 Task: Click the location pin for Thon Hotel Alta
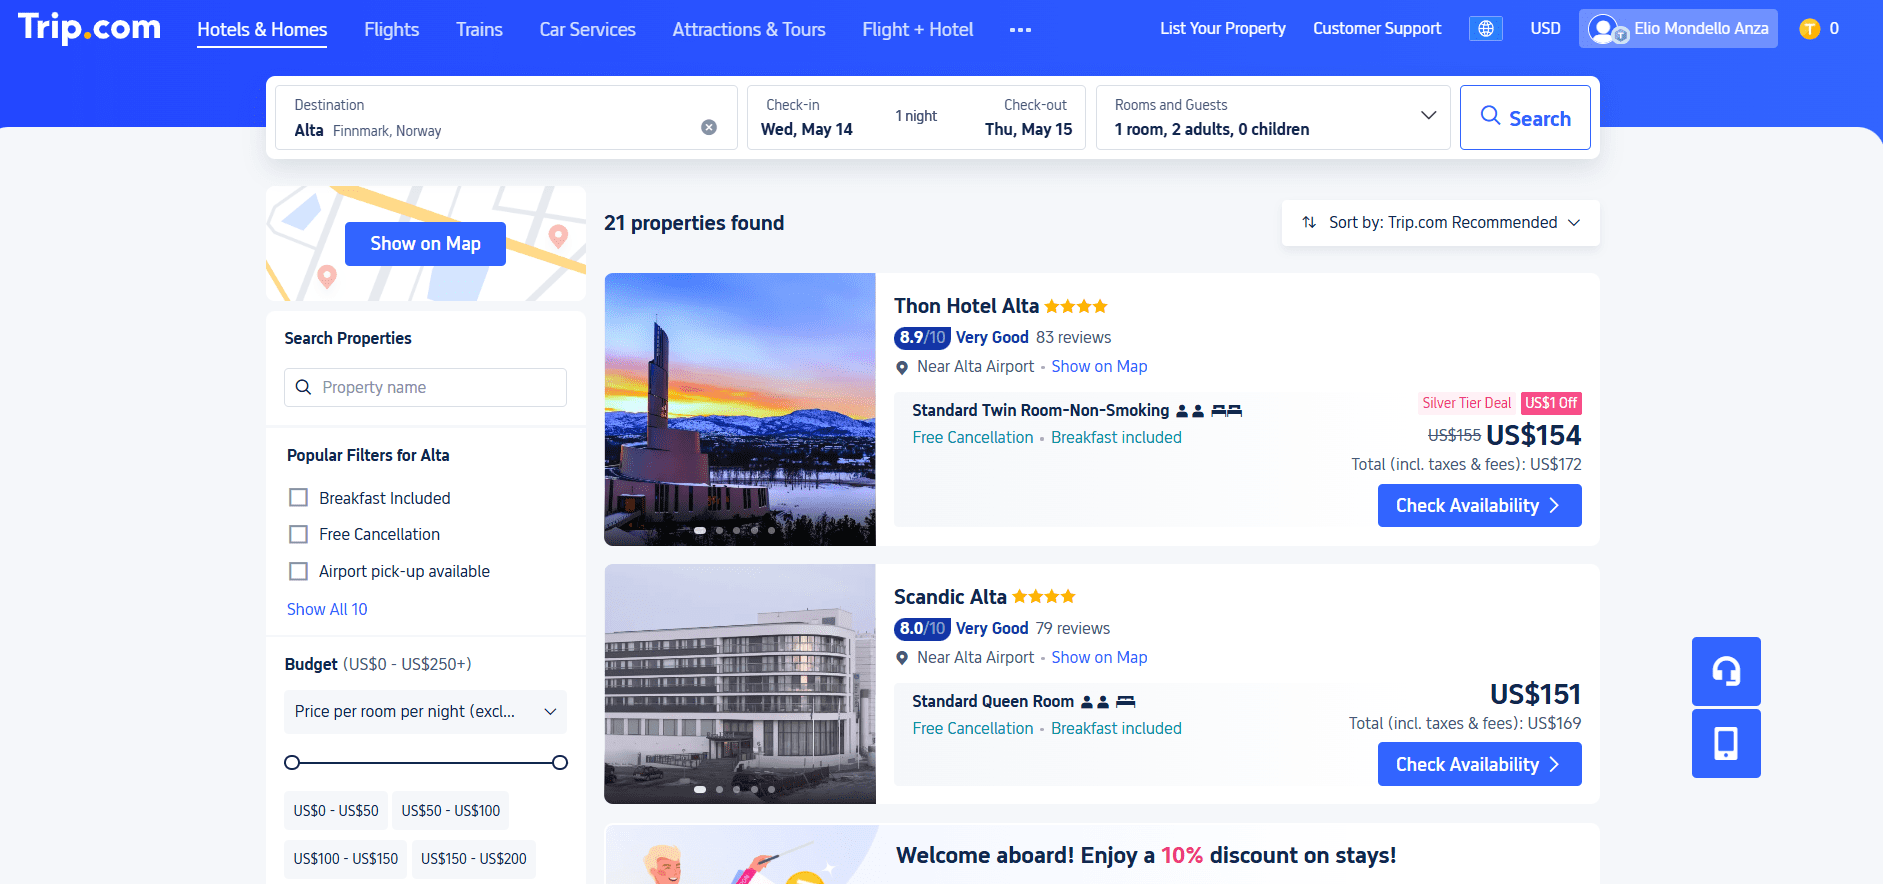(902, 367)
